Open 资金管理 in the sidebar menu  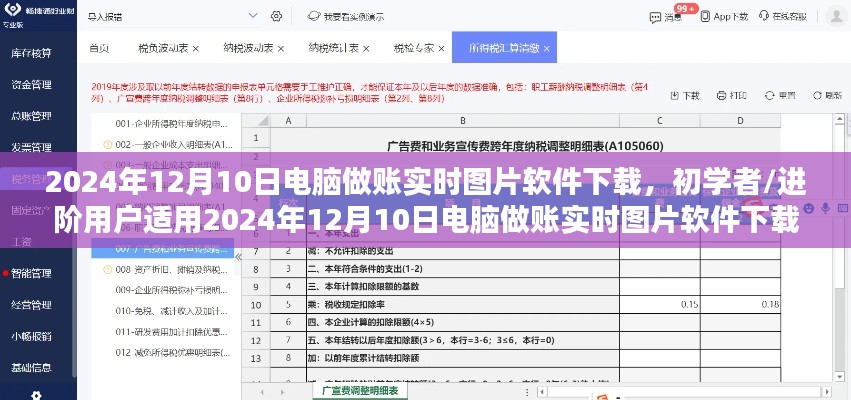coord(33,84)
